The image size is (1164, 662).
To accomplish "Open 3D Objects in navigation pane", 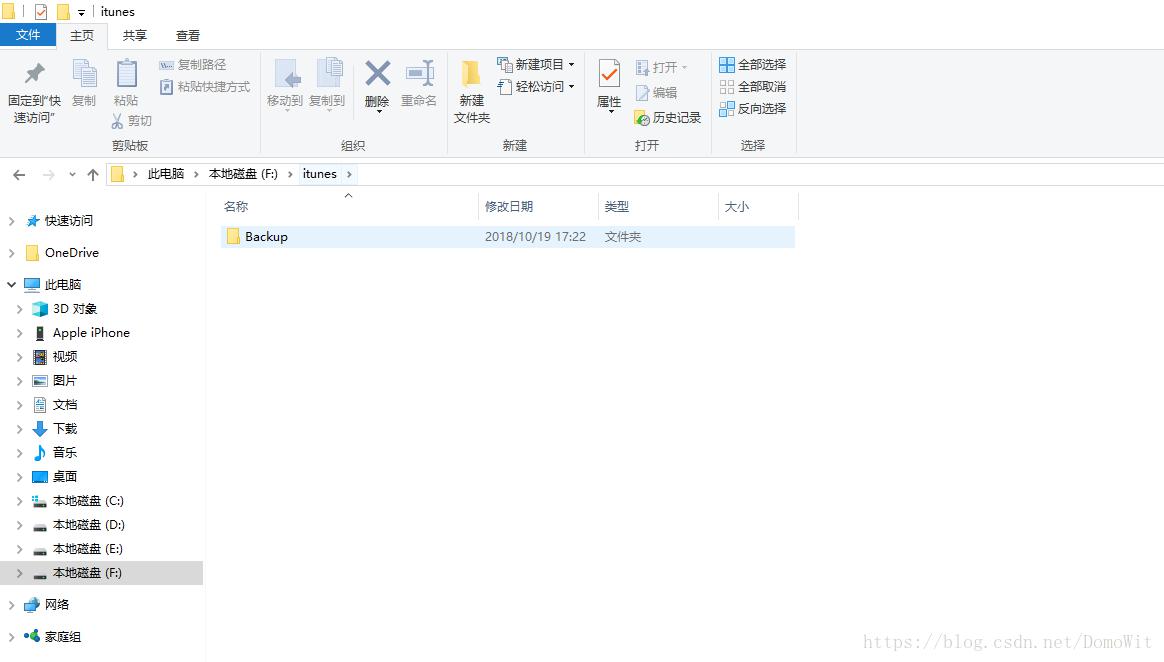I will (x=65, y=309).
